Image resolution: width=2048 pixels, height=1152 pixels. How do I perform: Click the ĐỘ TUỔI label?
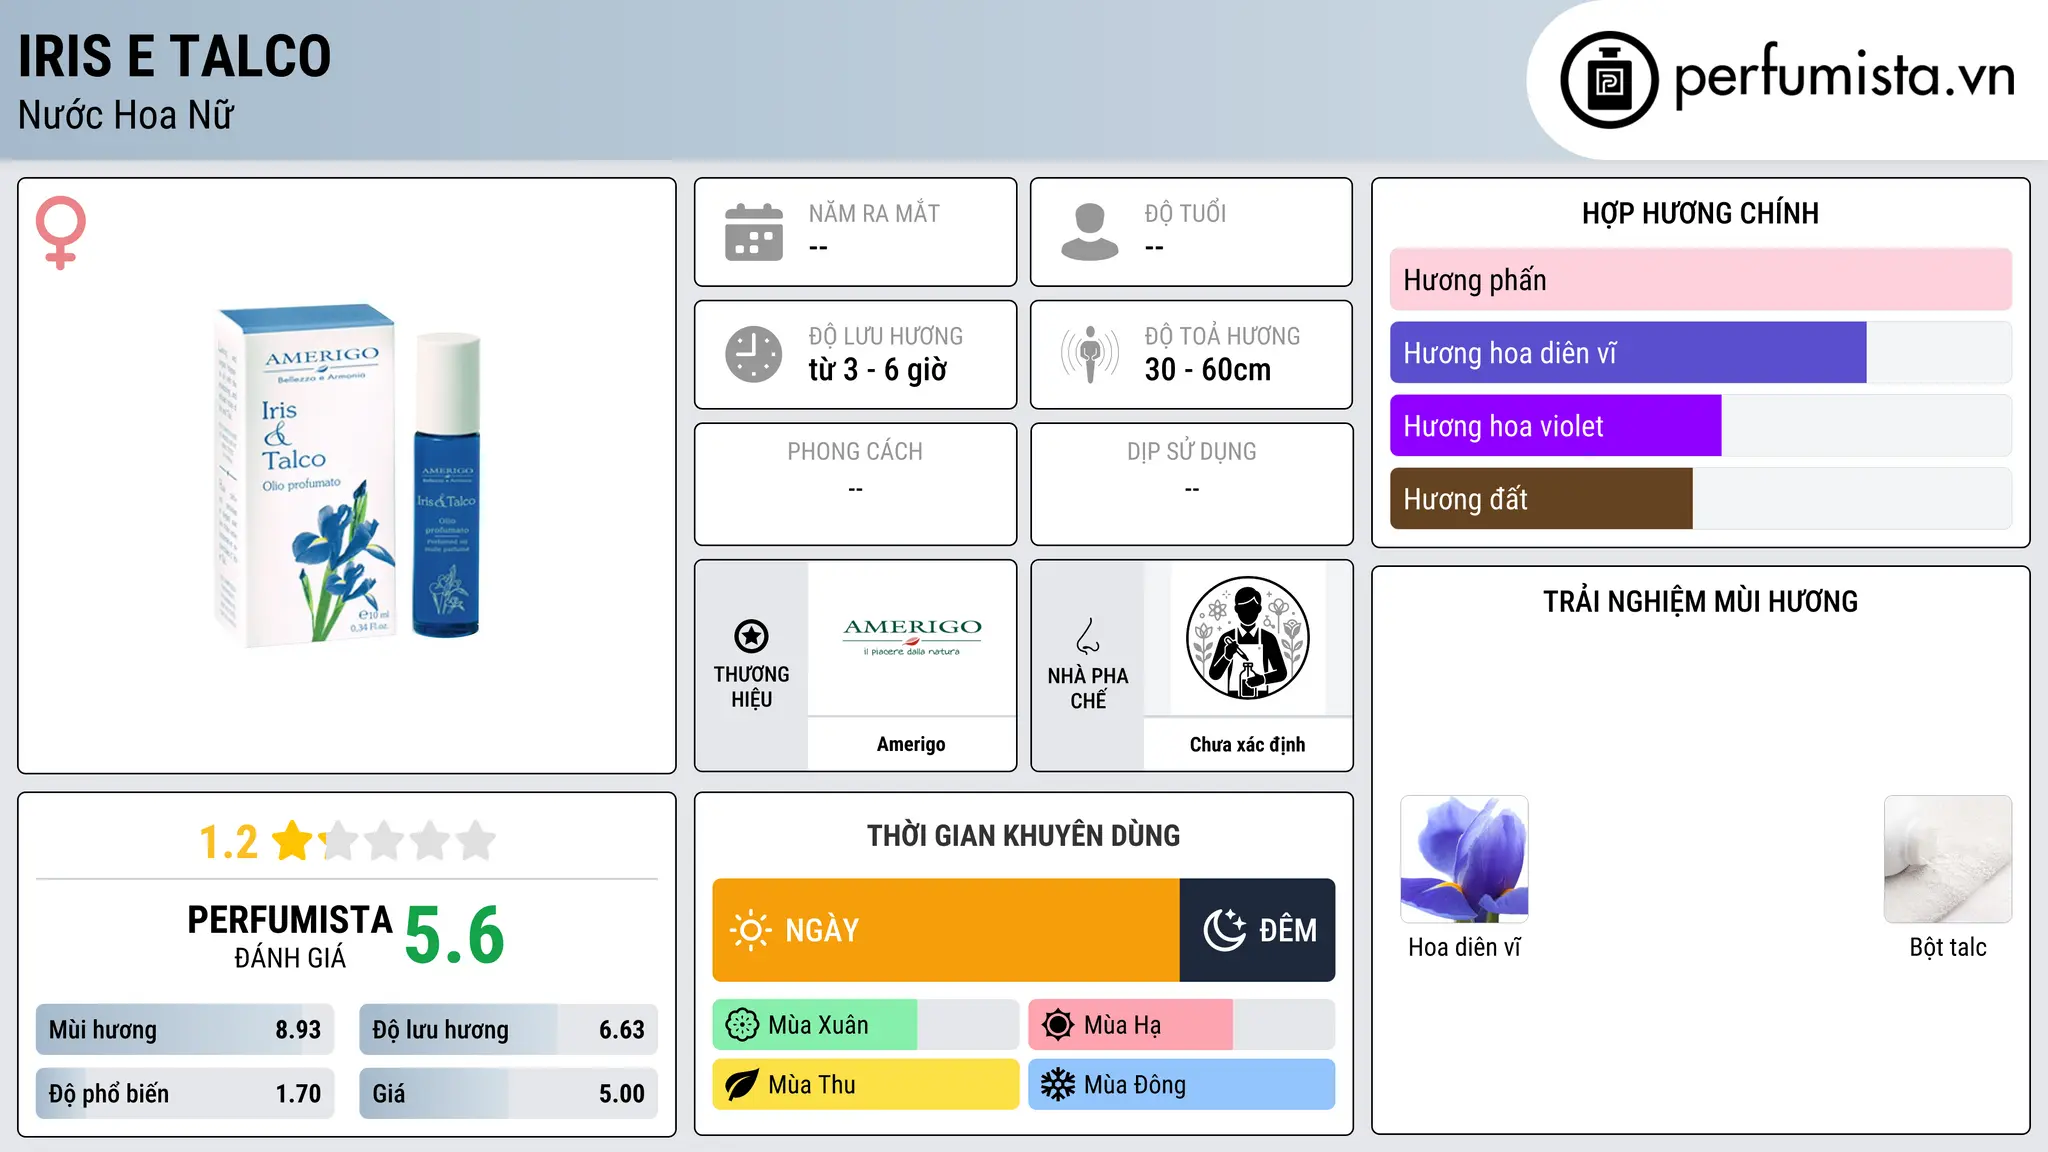[x=1186, y=213]
